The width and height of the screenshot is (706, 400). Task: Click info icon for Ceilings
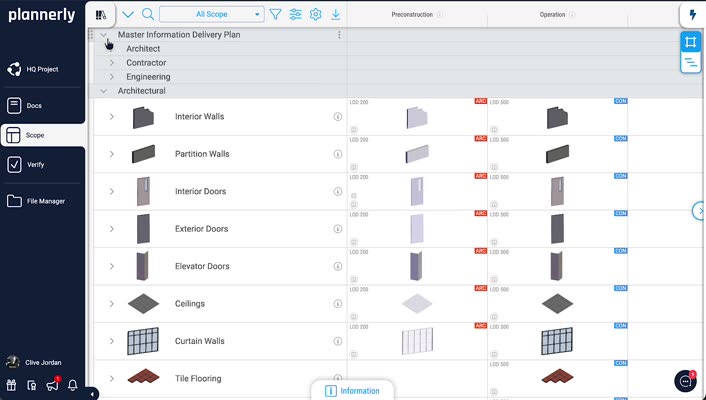pyautogui.click(x=338, y=304)
